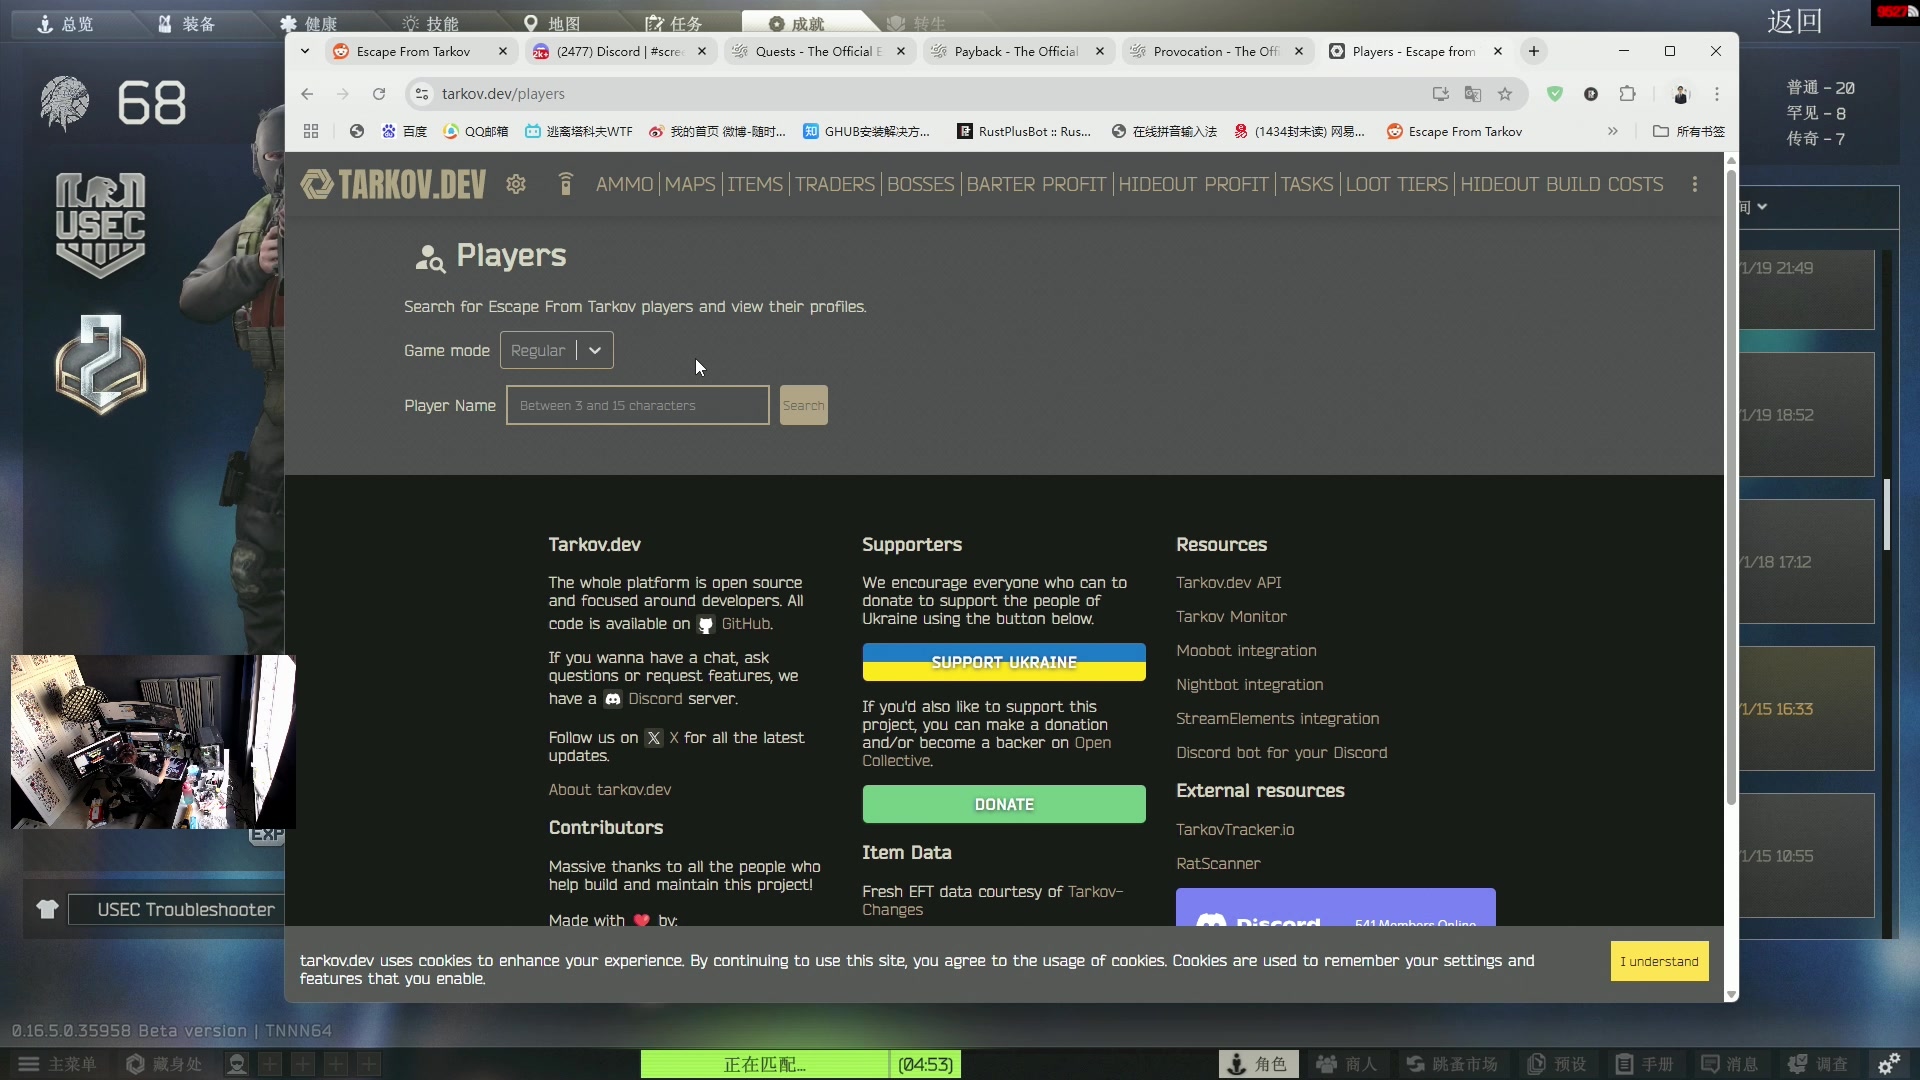Open HIDEOUT PROFIT in the nav bar

coord(1193,184)
